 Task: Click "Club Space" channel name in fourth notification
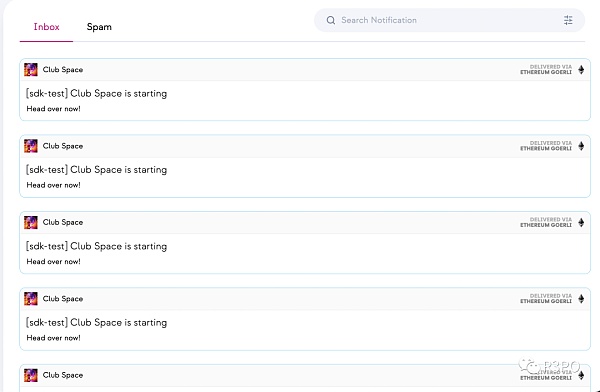pyautogui.click(x=63, y=299)
